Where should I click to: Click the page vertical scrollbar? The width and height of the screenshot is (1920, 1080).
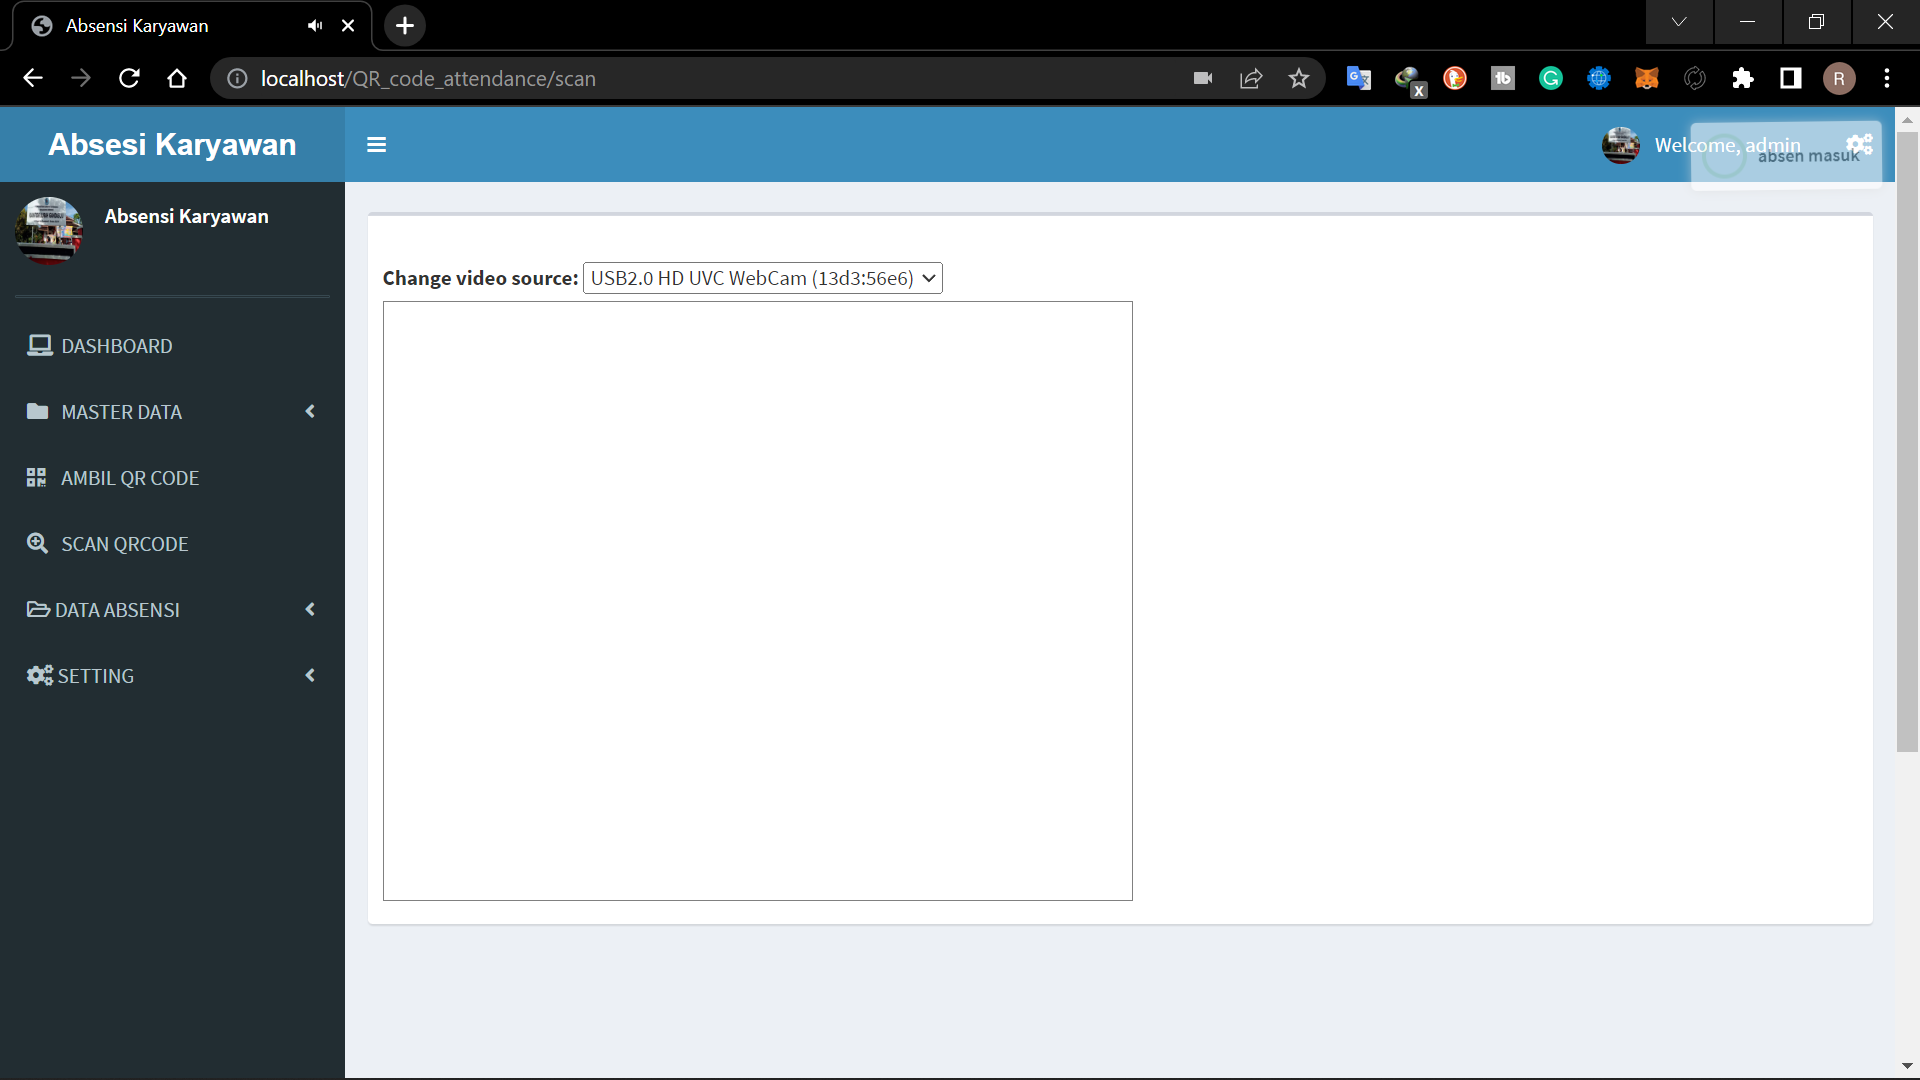pos(1907,440)
